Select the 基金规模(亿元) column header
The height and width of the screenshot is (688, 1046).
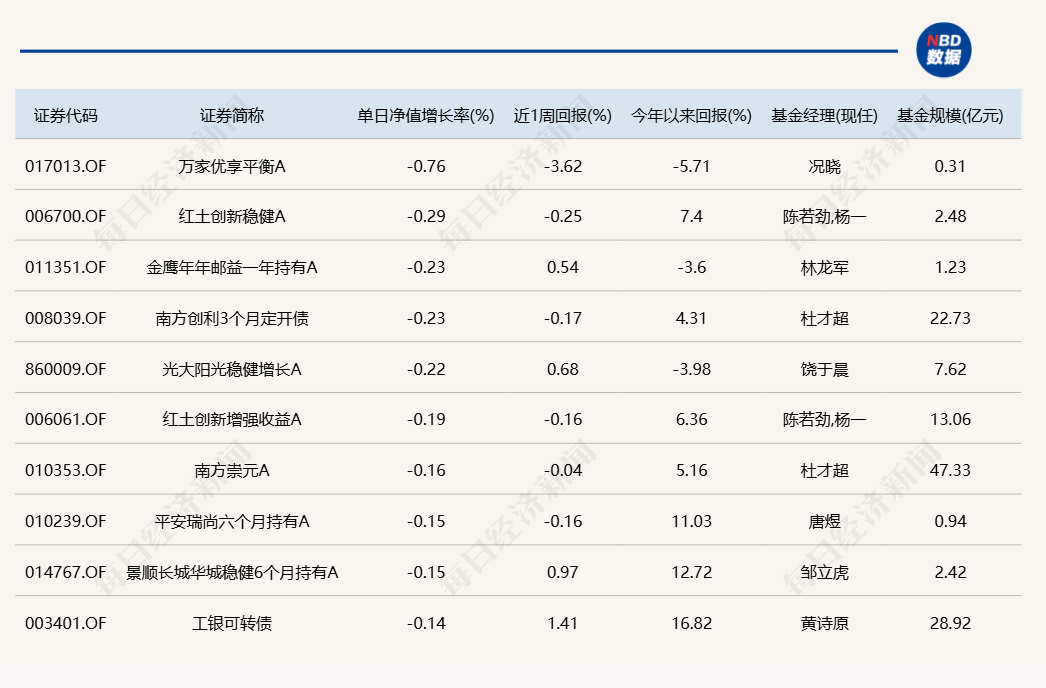(x=950, y=115)
